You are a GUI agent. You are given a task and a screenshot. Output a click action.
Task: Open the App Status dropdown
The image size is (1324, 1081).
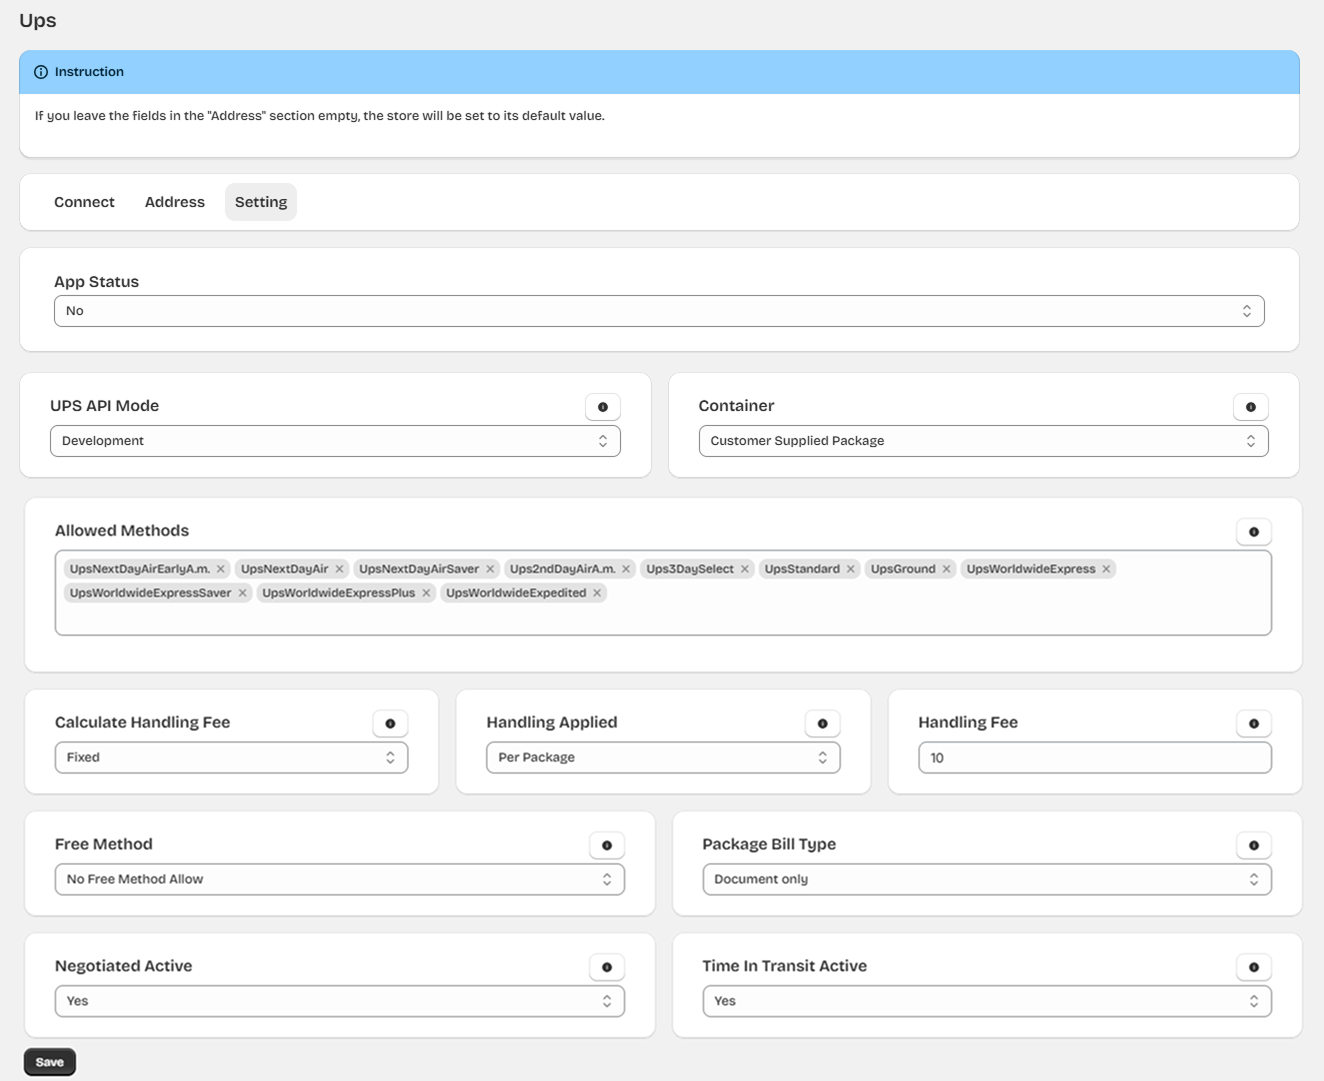[x=658, y=311]
